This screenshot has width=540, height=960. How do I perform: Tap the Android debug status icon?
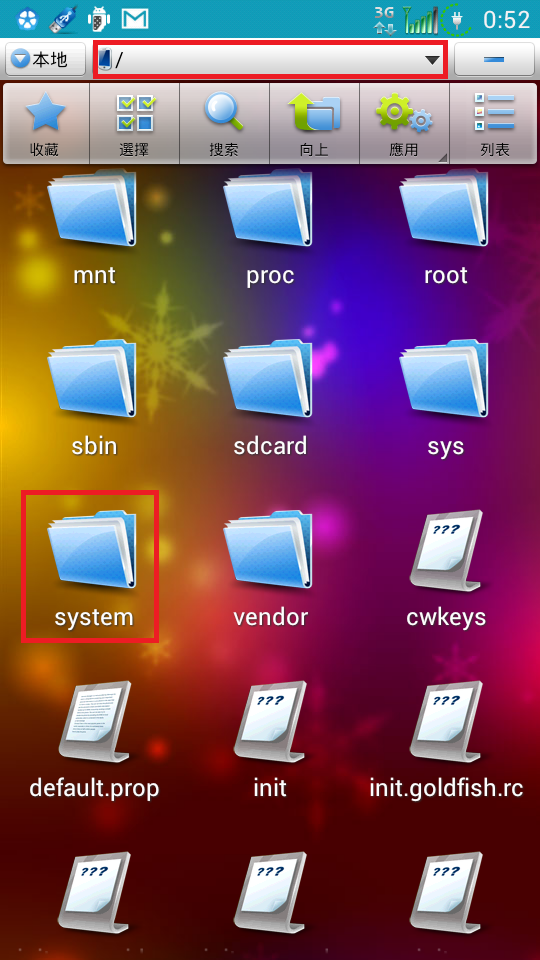point(99,19)
